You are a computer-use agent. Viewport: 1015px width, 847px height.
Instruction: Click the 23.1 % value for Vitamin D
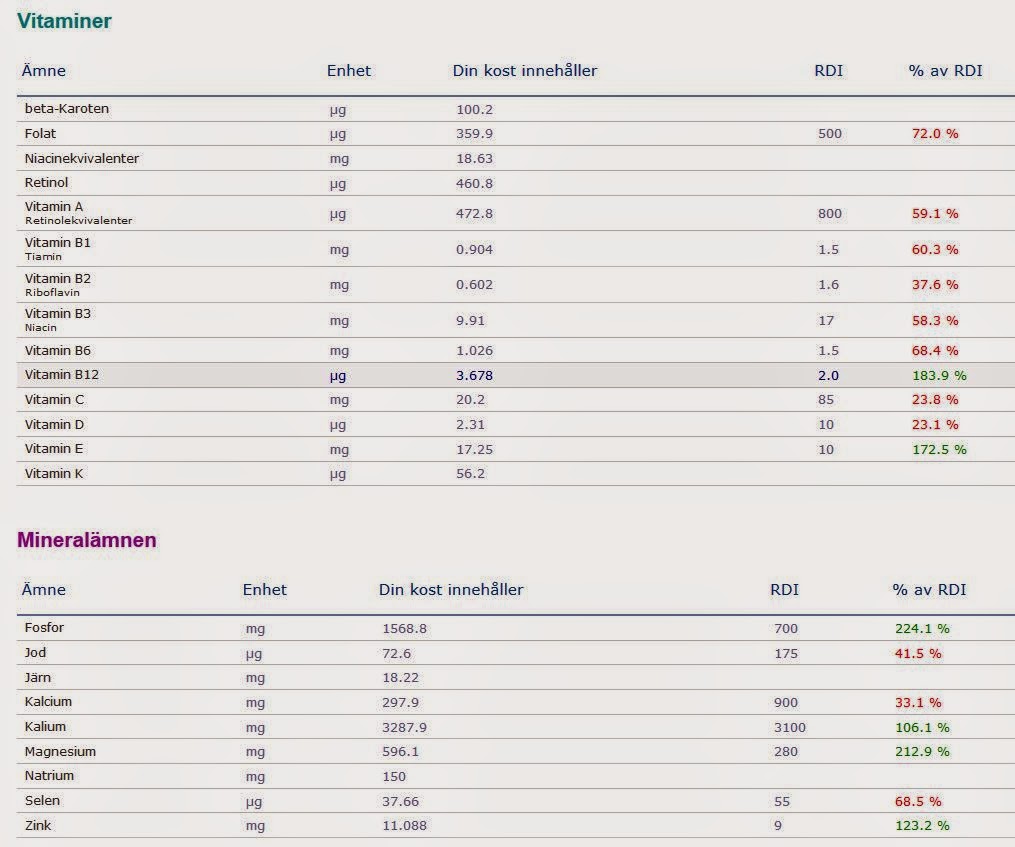(935, 425)
